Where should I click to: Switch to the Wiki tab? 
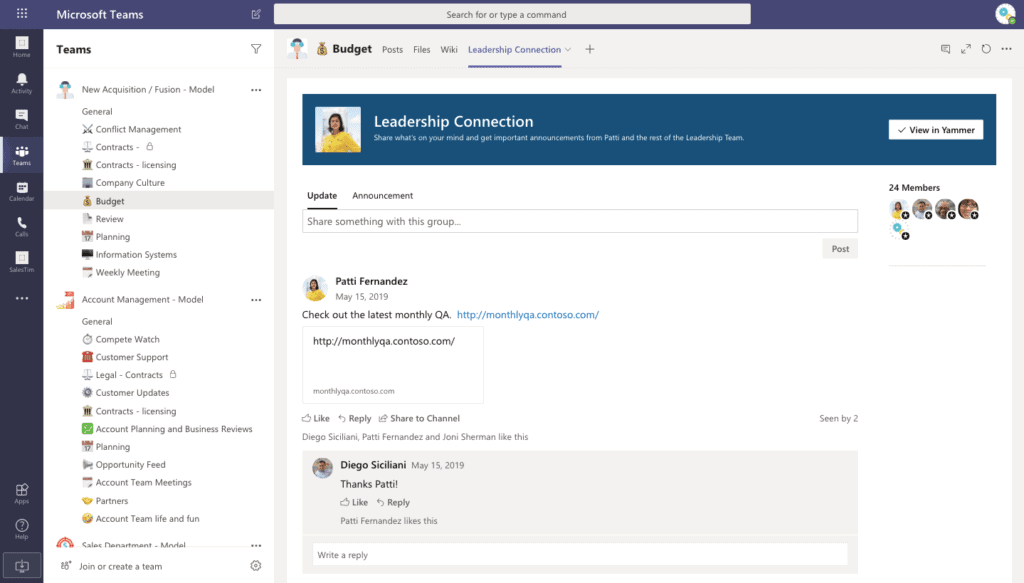pyautogui.click(x=449, y=50)
